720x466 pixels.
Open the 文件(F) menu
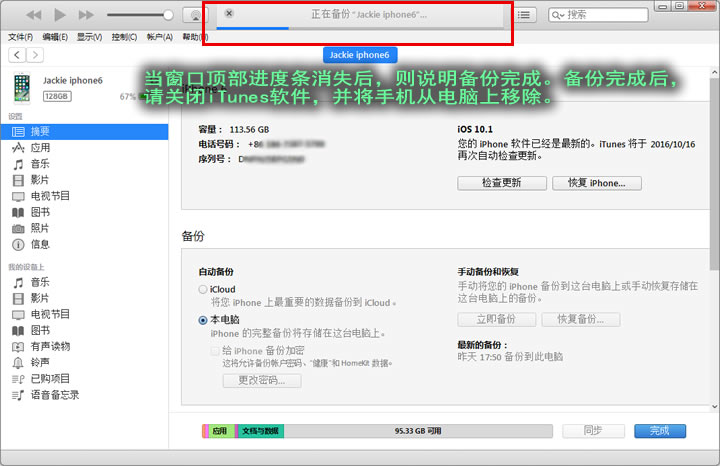pyautogui.click(x=20, y=37)
